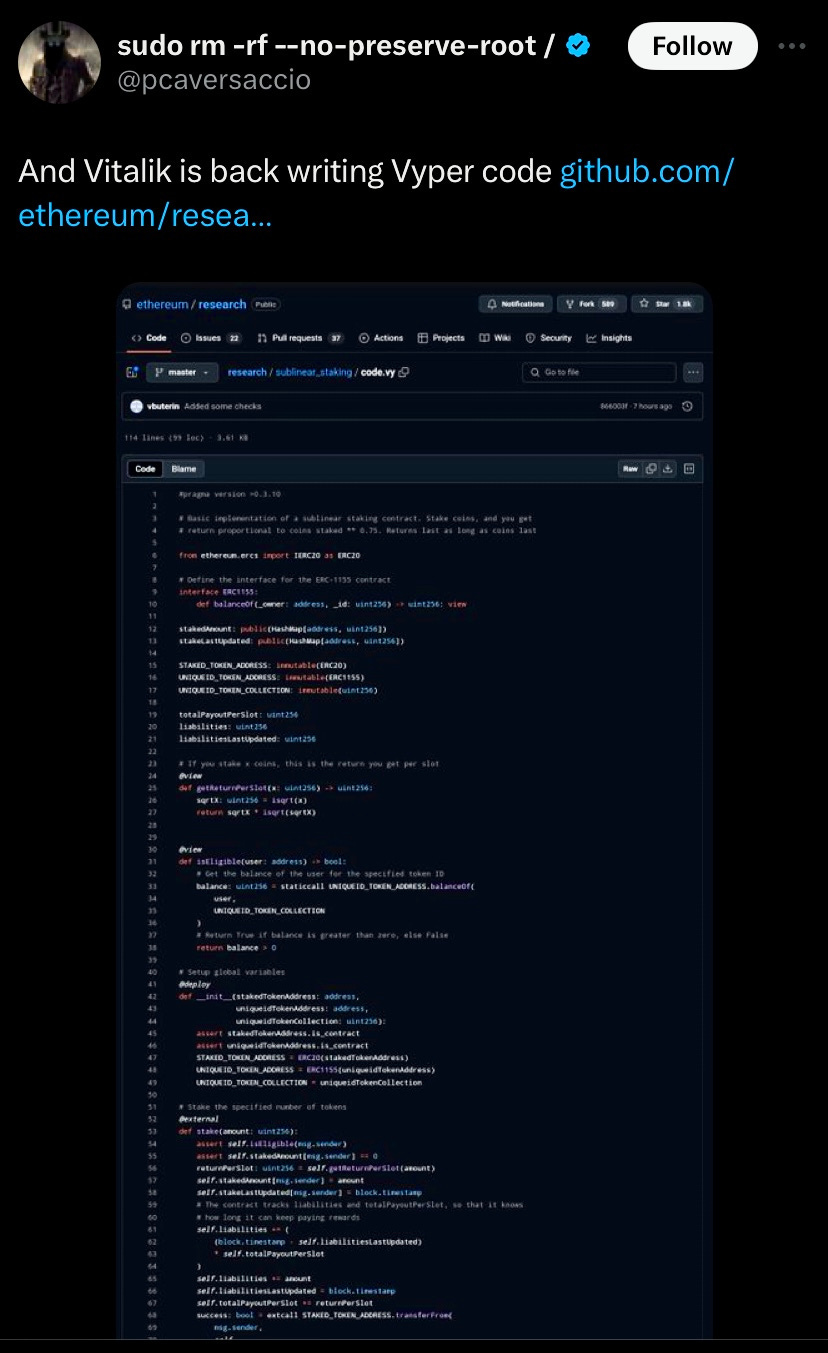Click the @pcaversaccio handle
Screen dimensions: 828x1353
click(x=213, y=80)
